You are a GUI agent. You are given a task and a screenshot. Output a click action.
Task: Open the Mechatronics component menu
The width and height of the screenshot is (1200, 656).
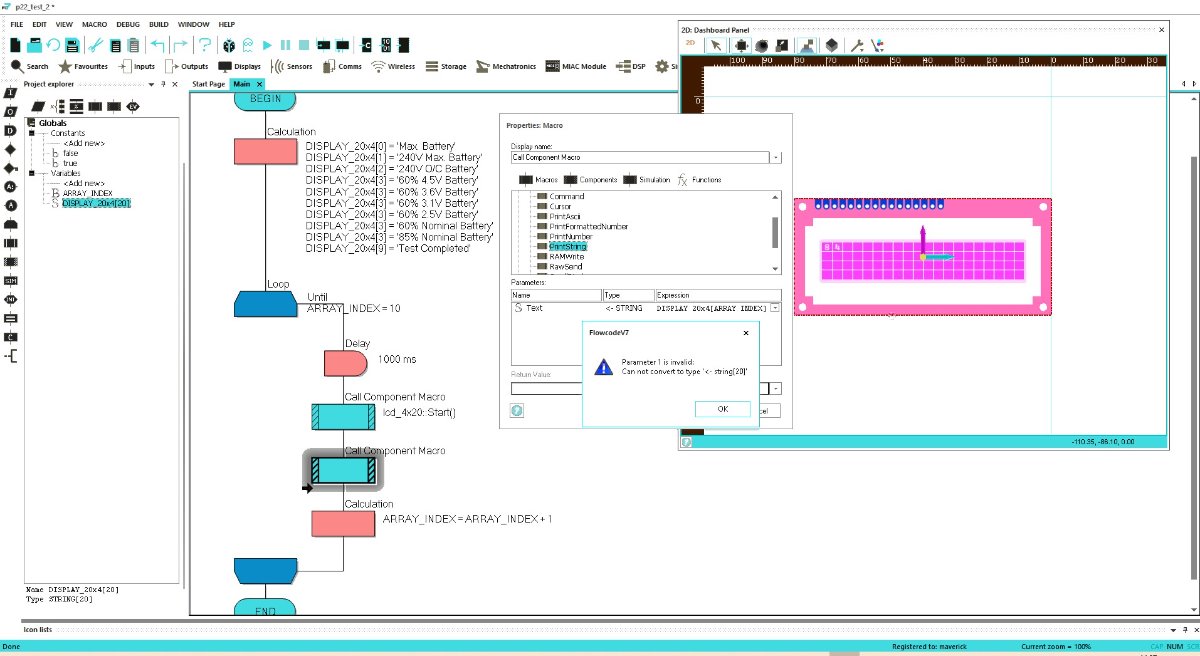pos(507,66)
